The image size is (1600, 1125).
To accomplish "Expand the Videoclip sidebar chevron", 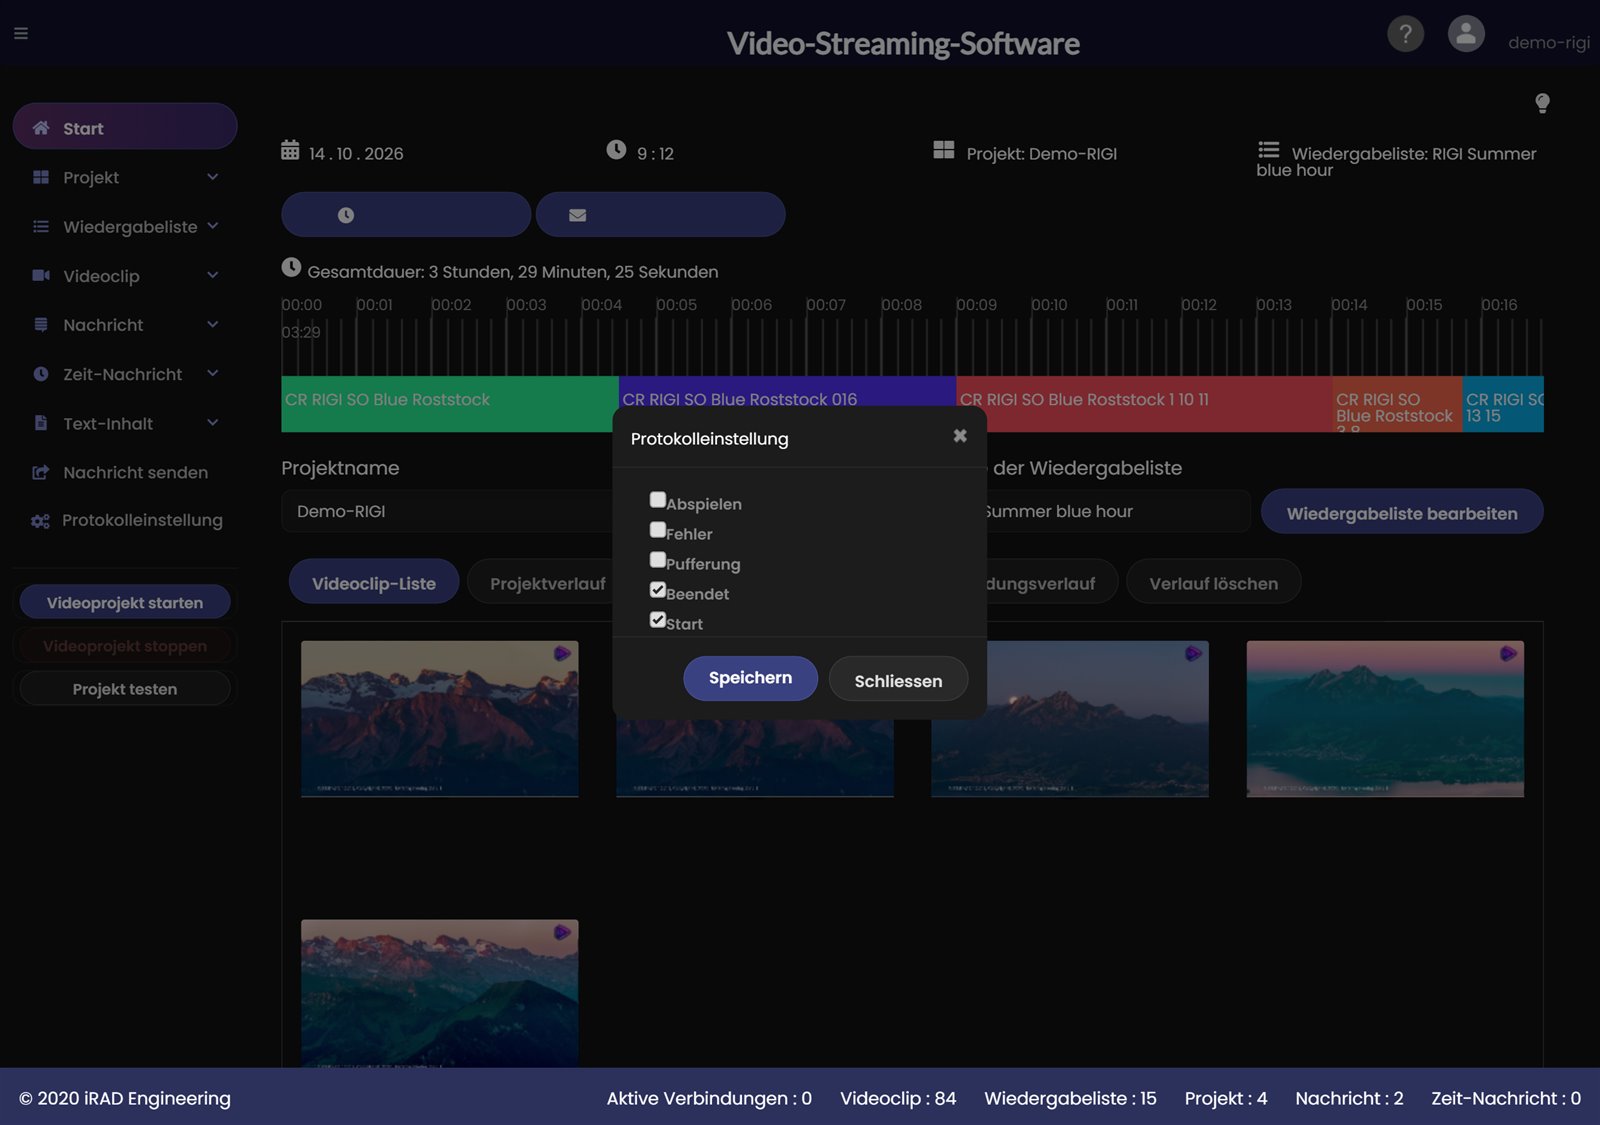I will (x=213, y=275).
